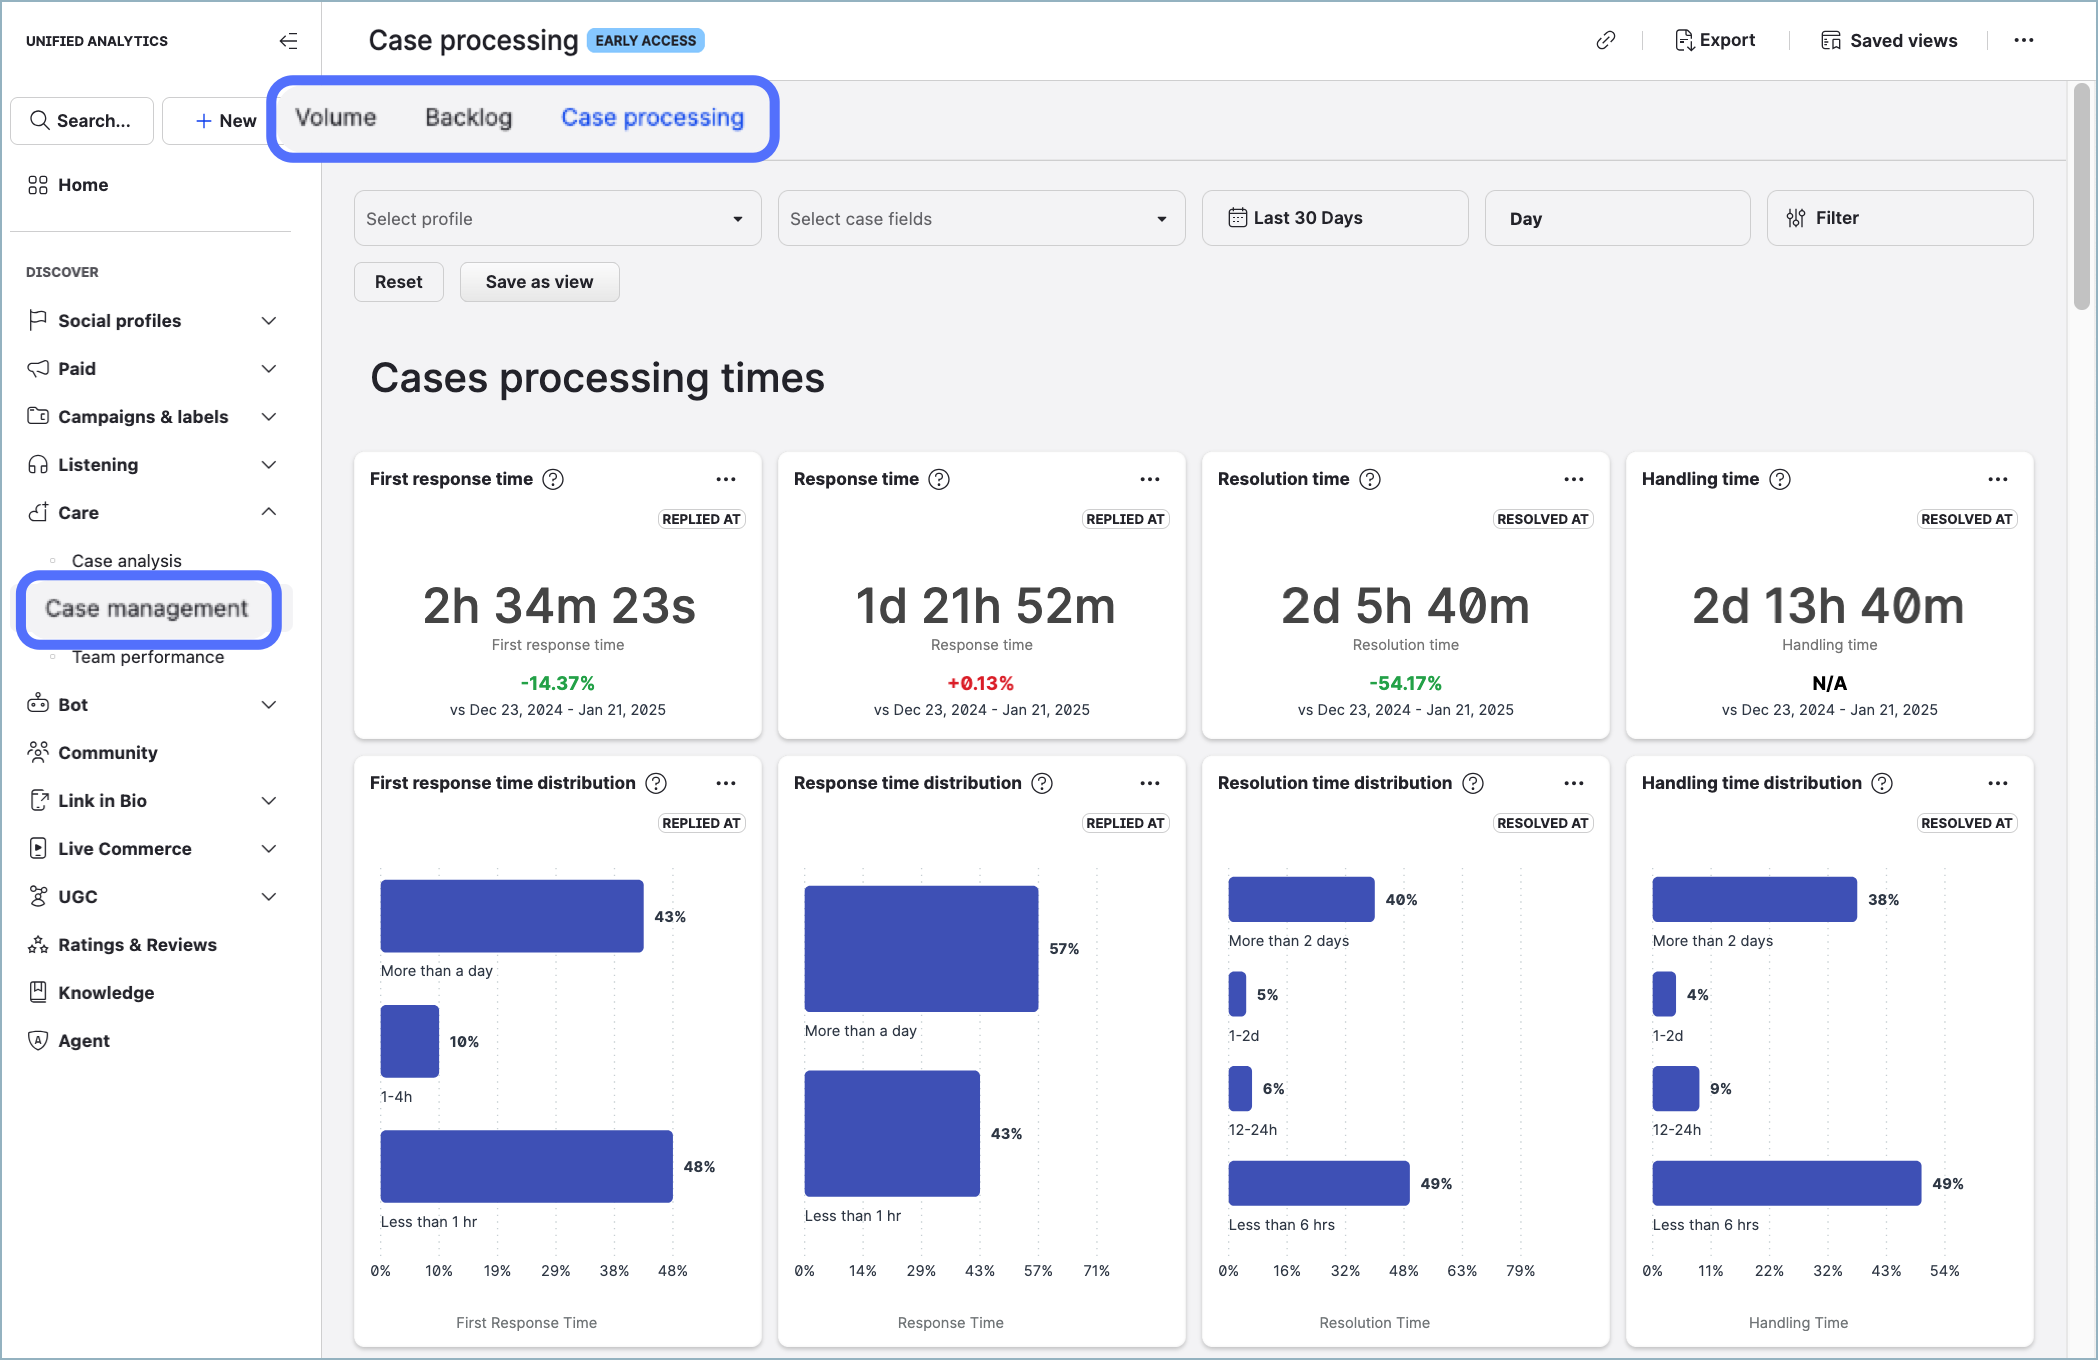Open Response time distribution's more options menu
2098x1360 pixels.
pyautogui.click(x=1149, y=783)
